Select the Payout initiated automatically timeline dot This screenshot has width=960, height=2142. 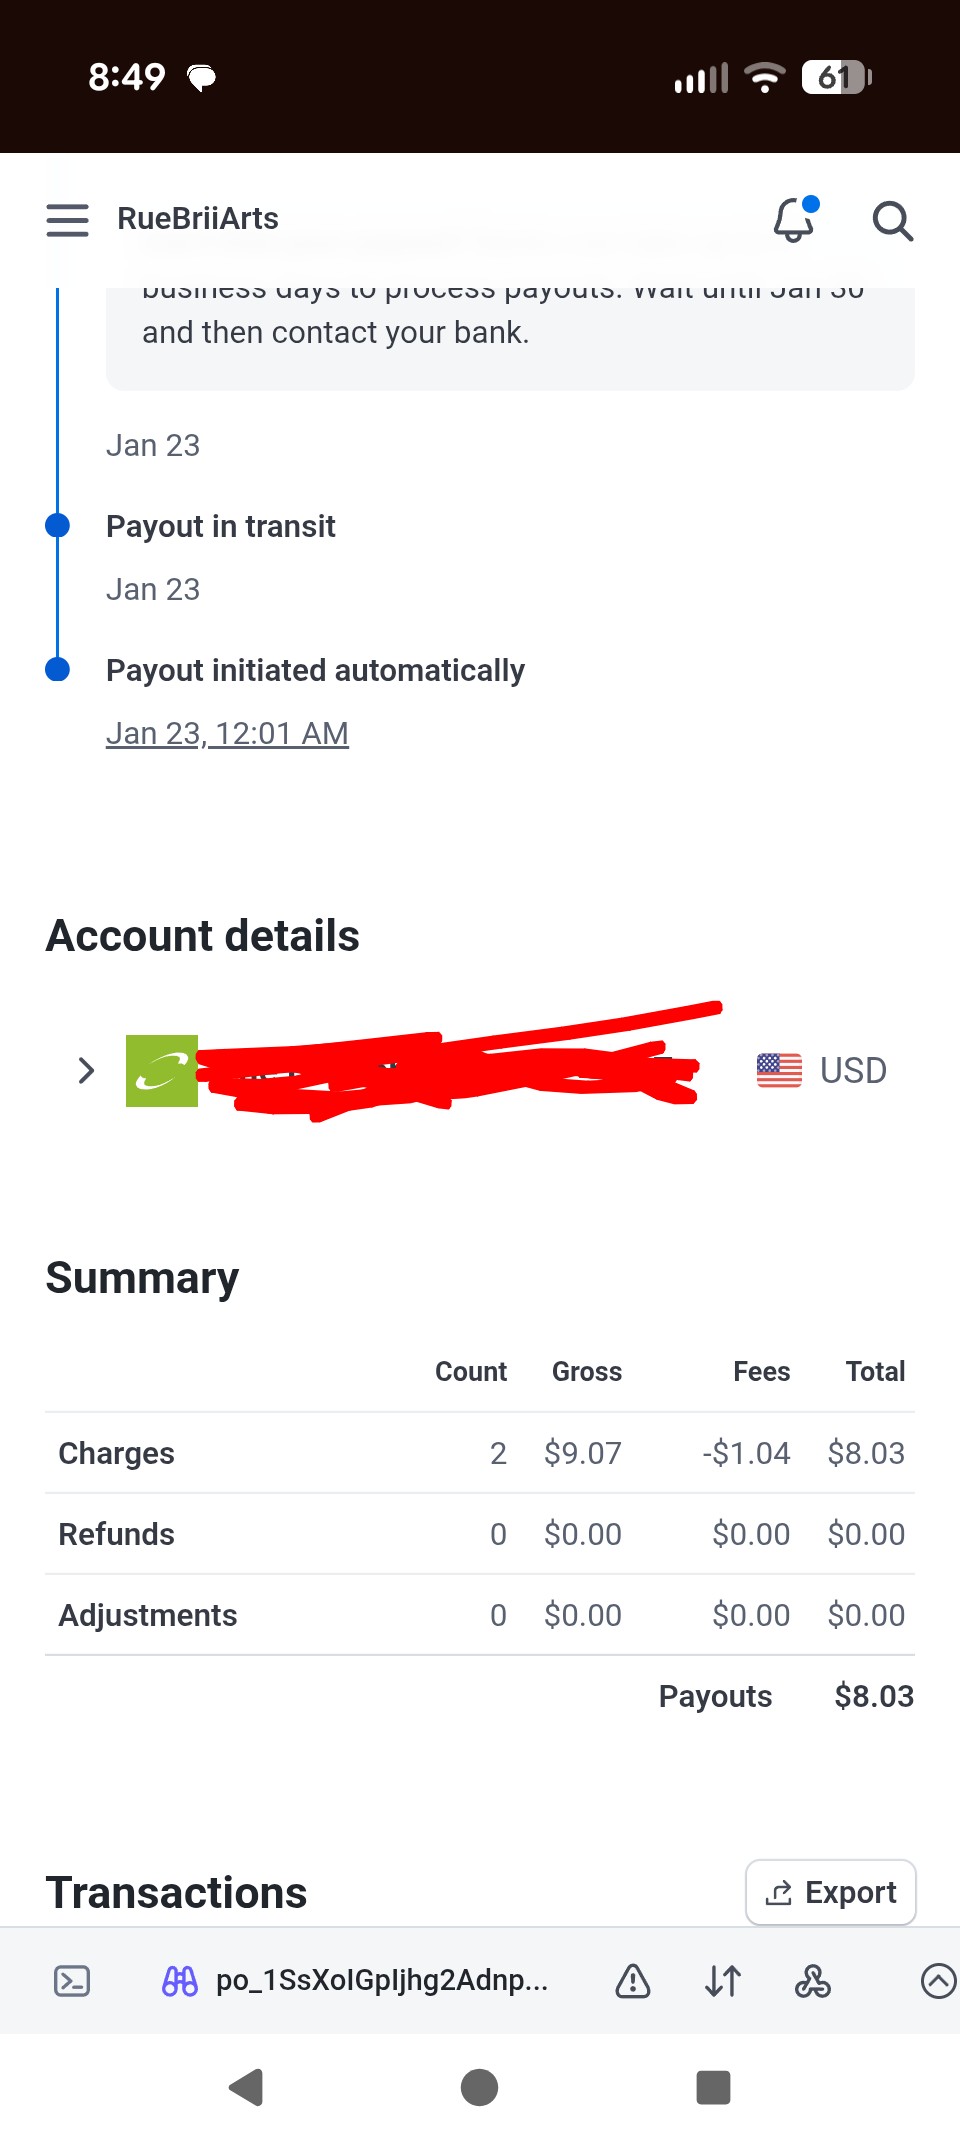(58, 670)
